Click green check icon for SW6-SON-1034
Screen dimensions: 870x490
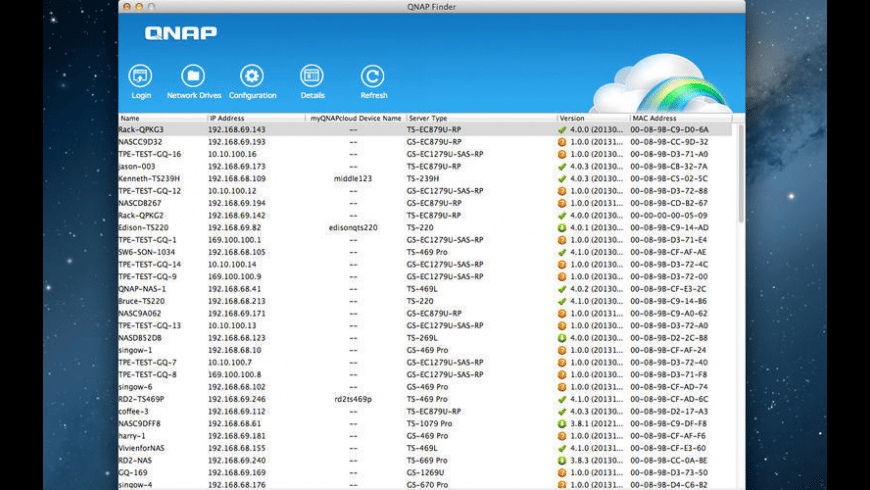tap(562, 252)
